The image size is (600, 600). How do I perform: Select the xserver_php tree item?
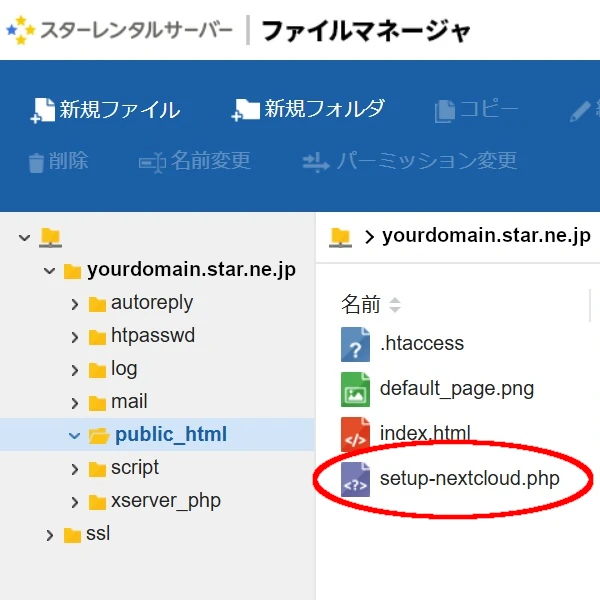click(166, 502)
